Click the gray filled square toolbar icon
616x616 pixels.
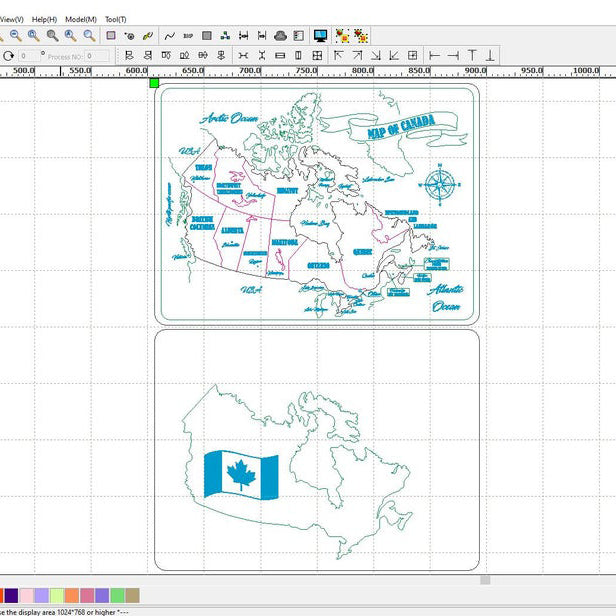click(206, 35)
